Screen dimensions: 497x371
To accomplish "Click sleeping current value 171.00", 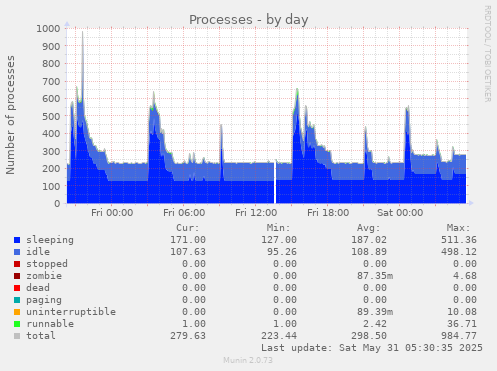I will 188,240.
